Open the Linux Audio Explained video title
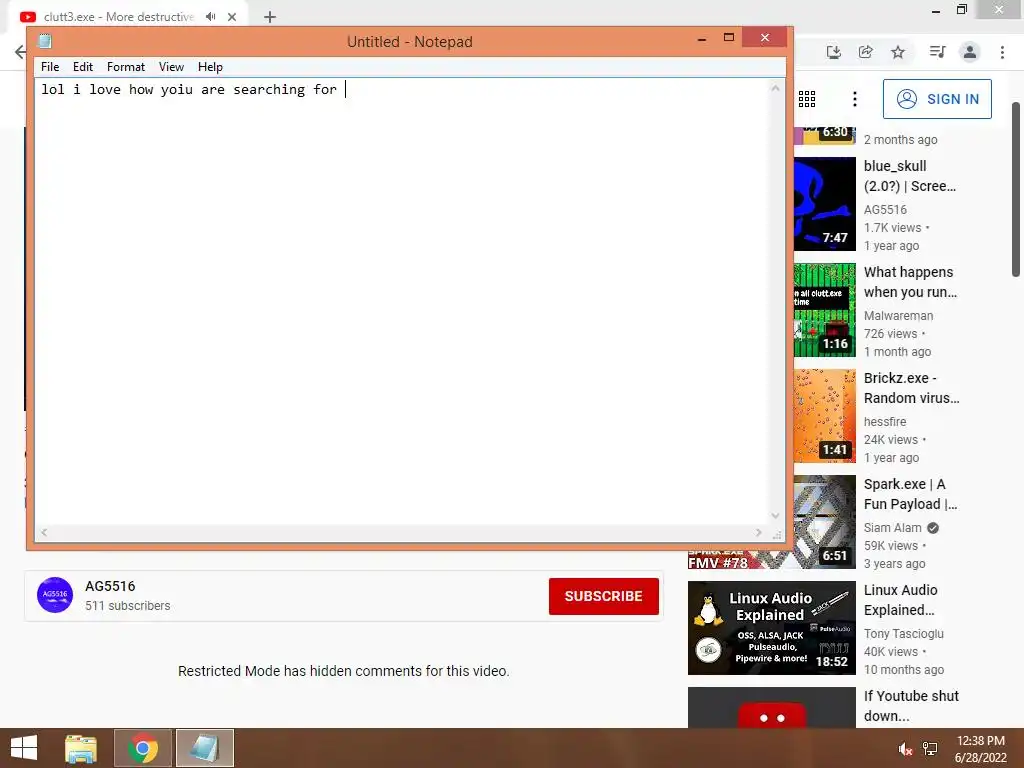Screen dimensions: 1024x768 click(901, 600)
